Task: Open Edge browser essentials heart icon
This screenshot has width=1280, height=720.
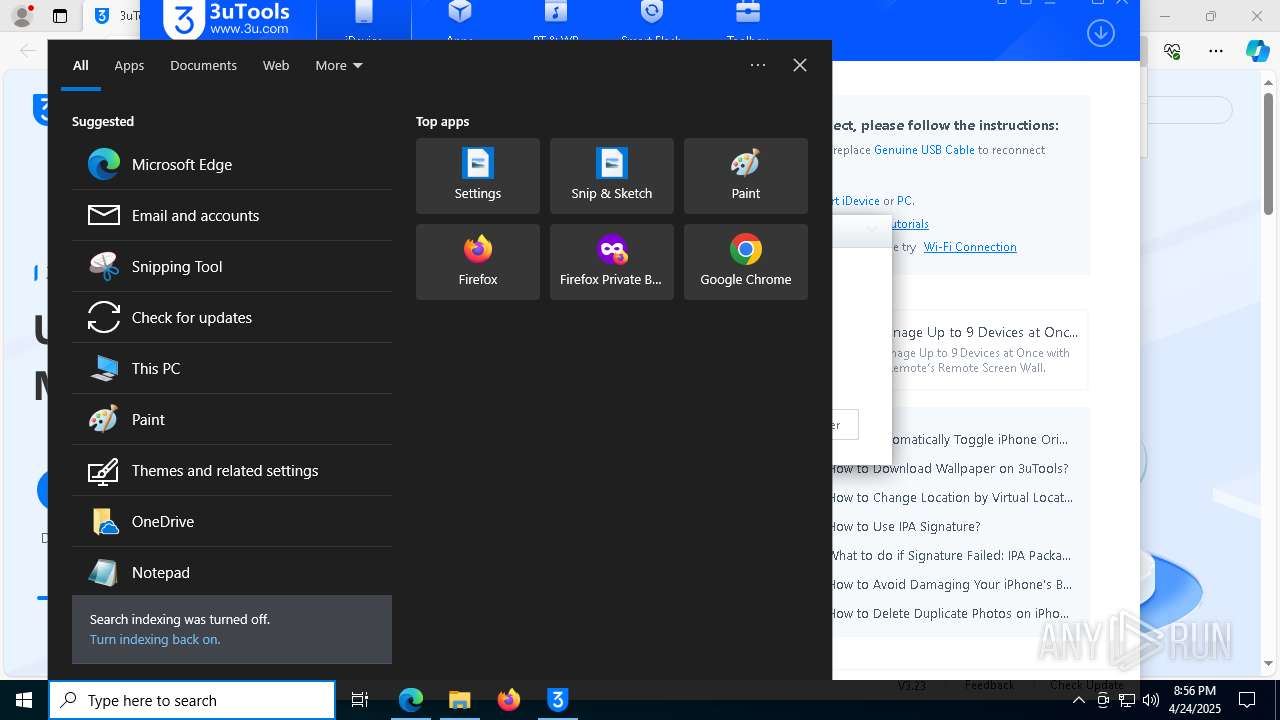Action: coord(1172,51)
